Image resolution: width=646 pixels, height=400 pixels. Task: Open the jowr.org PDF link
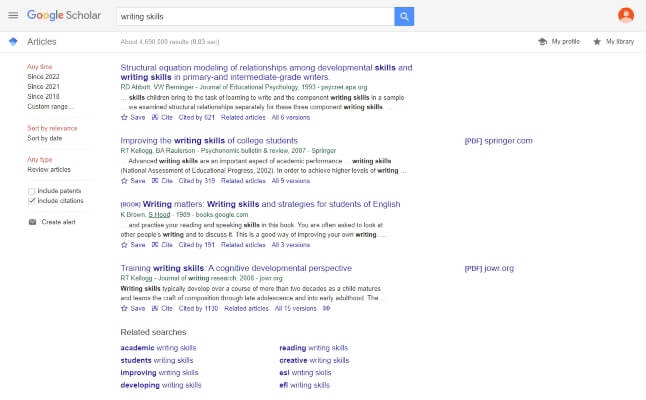[x=489, y=268]
